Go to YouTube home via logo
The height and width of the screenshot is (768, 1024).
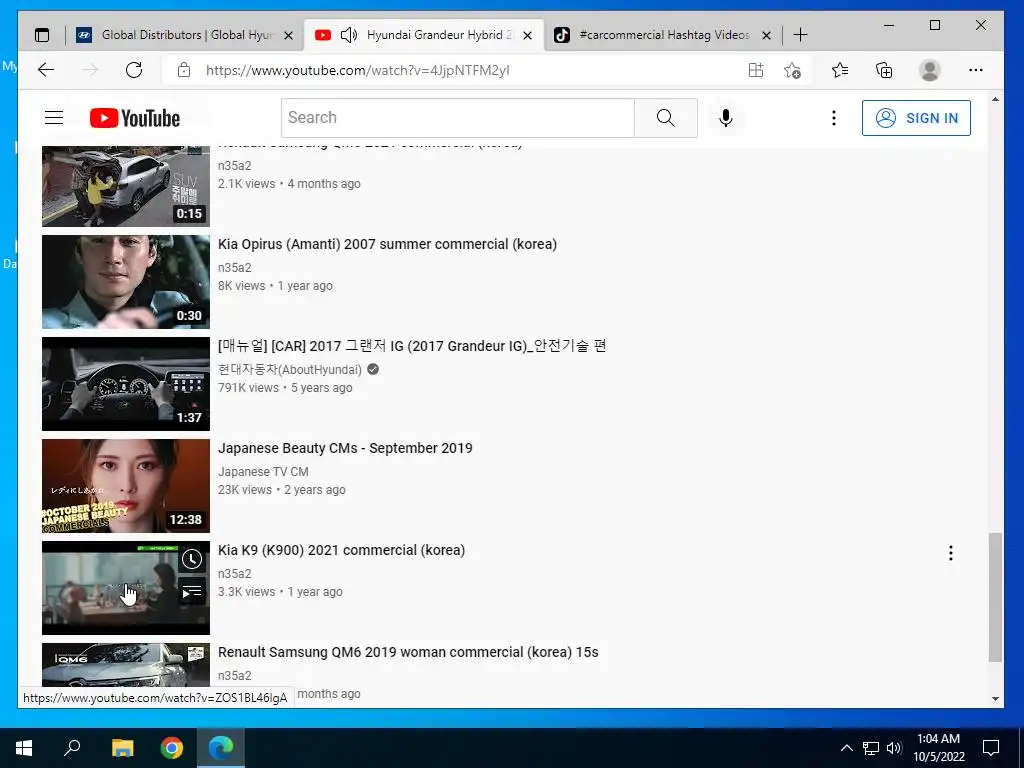[x=135, y=118]
